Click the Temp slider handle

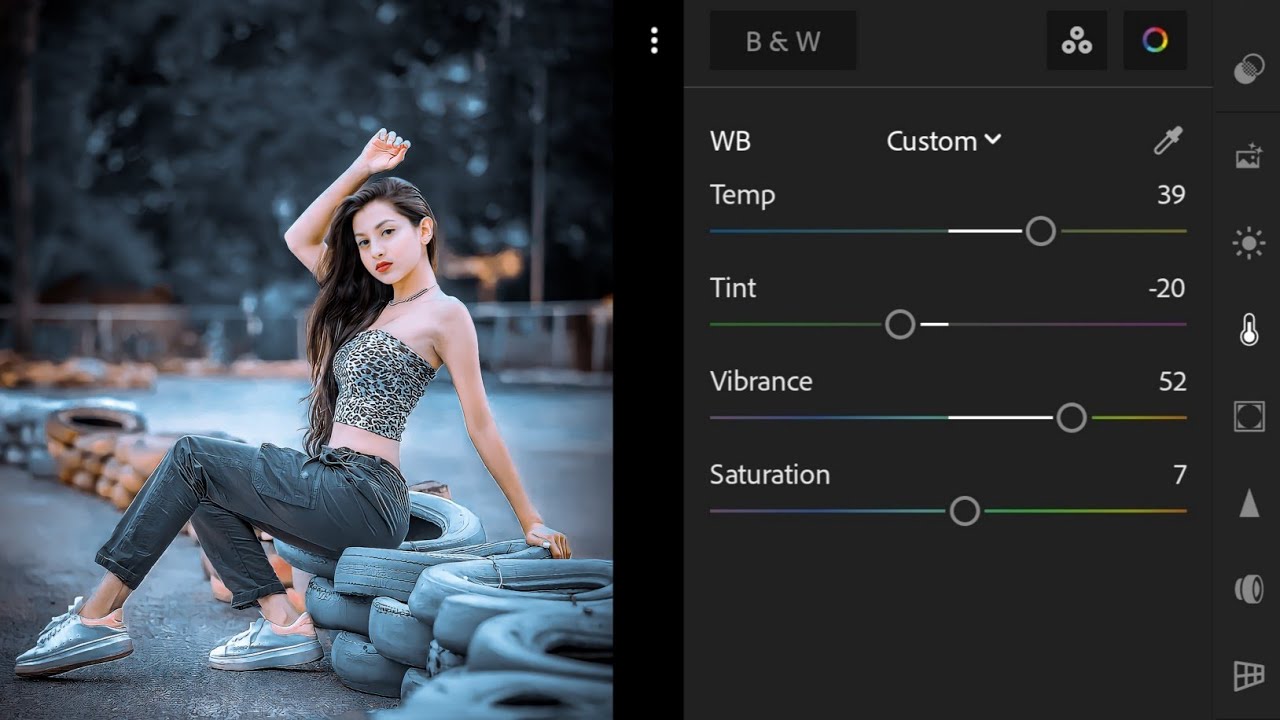pos(1041,231)
